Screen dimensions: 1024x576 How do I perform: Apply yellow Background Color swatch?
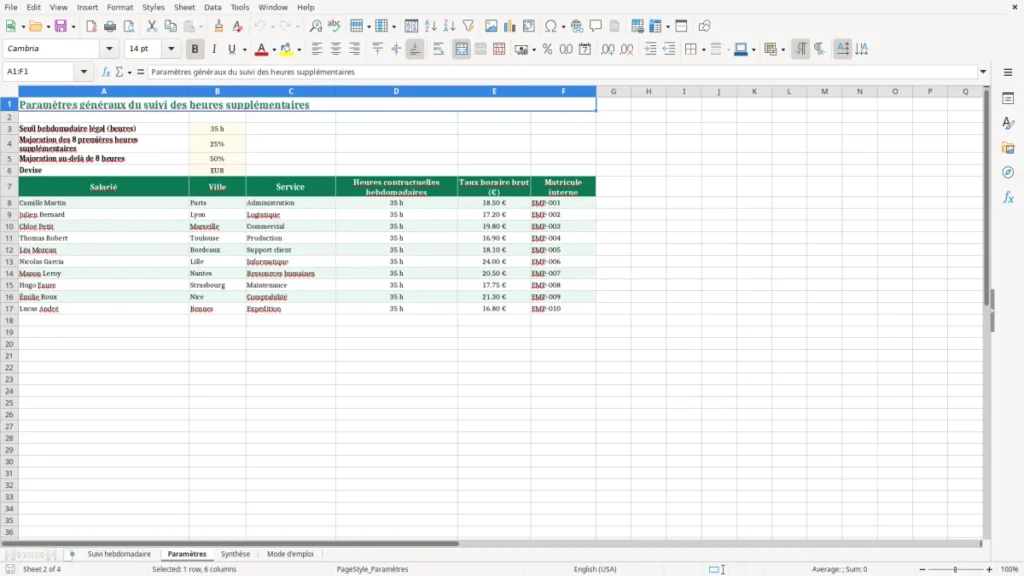[287, 49]
